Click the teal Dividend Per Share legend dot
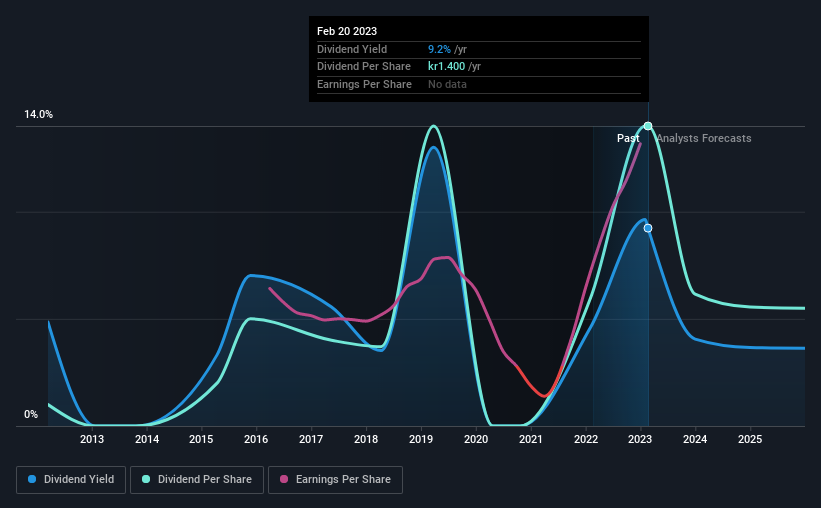Viewport: 821px width, 508px height. tap(146, 479)
